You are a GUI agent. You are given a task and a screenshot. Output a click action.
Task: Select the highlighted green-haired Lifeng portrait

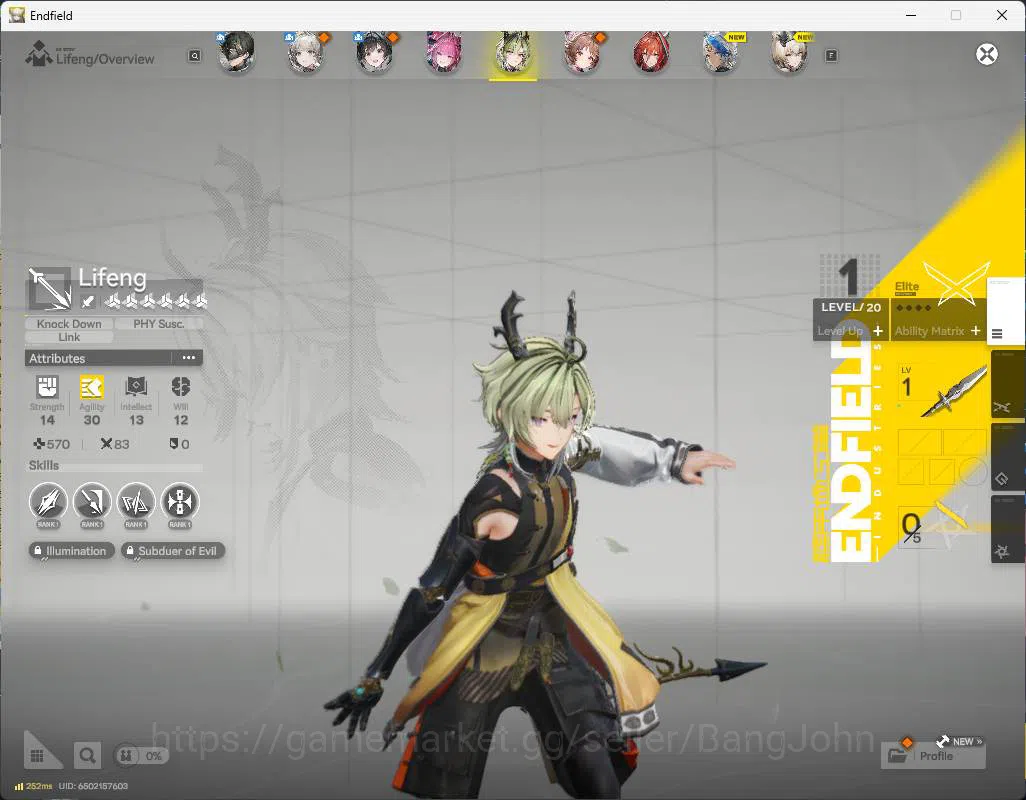(513, 54)
